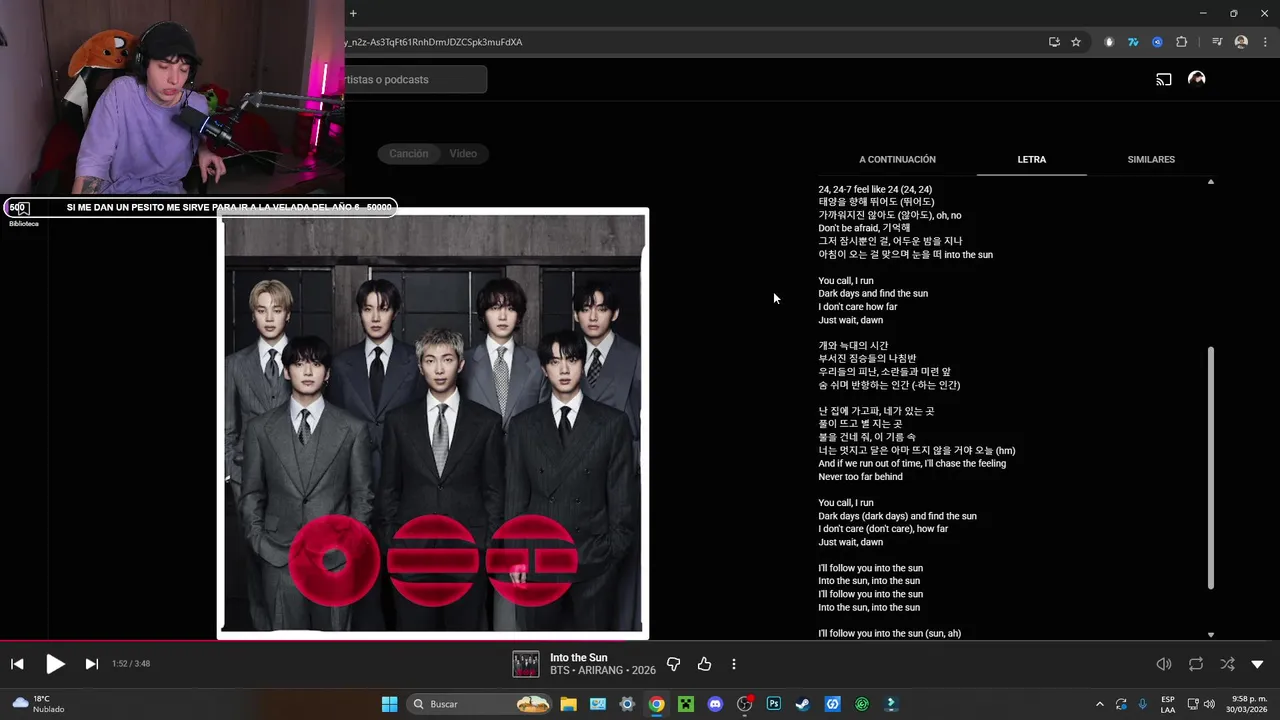This screenshot has width=1280, height=720.
Task: Launch Minecraft from the taskbar
Action: click(686, 704)
